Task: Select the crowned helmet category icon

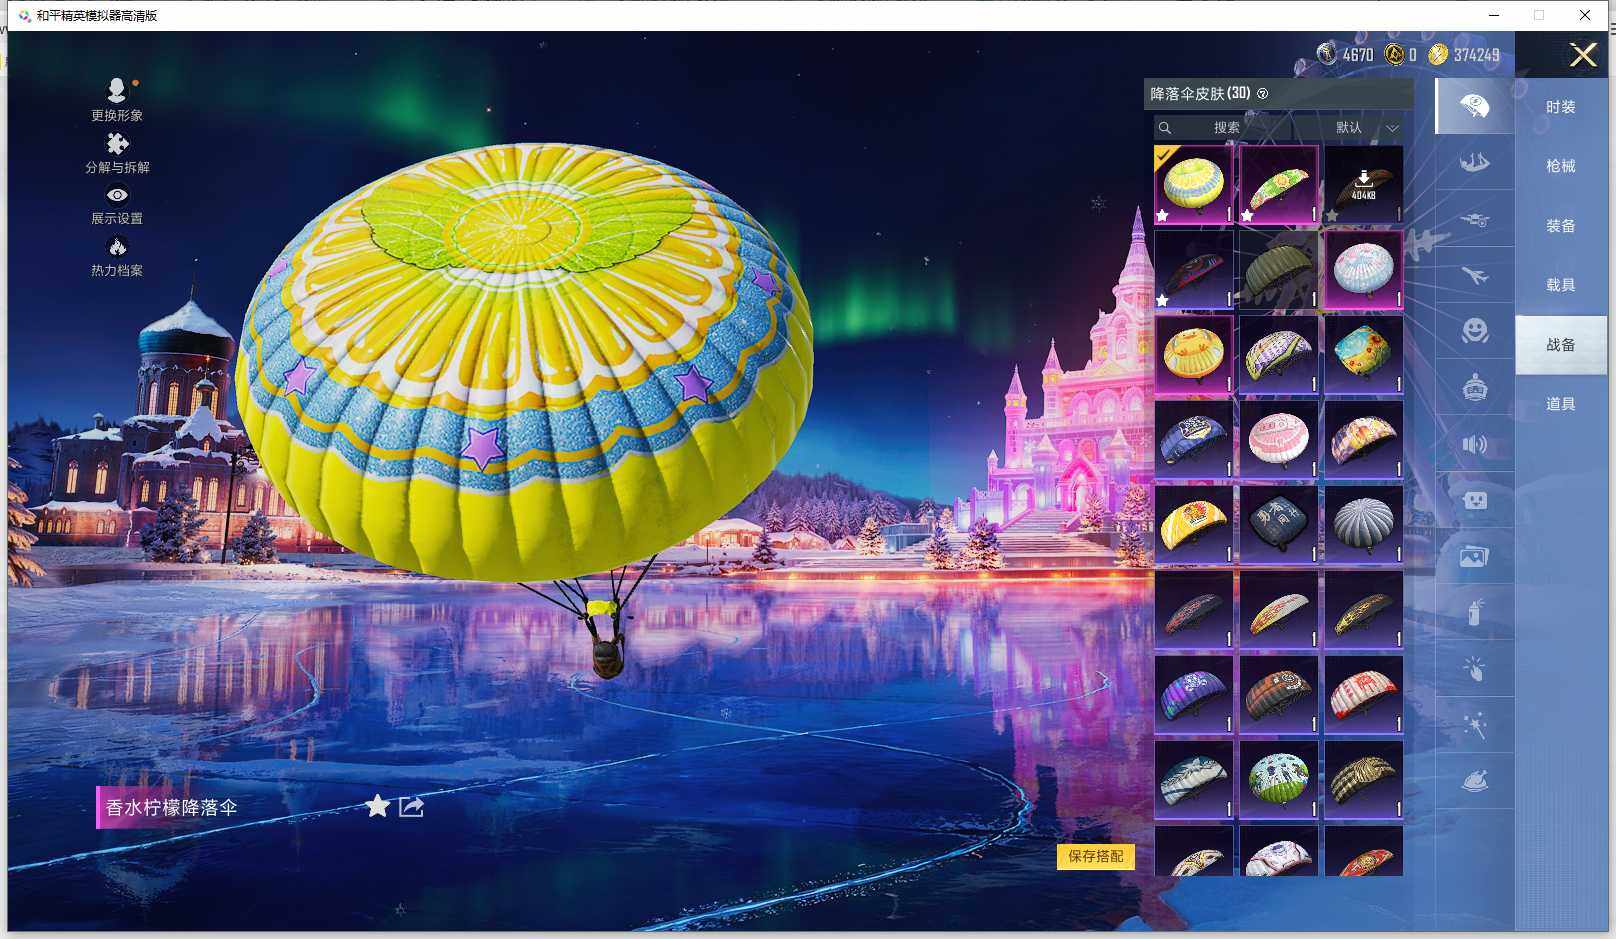Action: coord(1474,387)
